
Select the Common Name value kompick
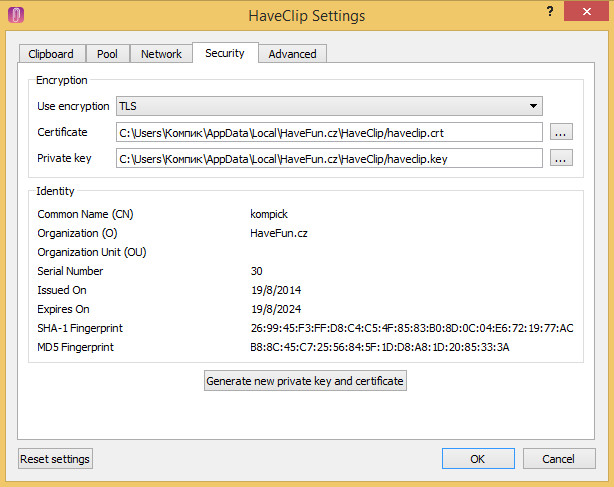pos(269,214)
